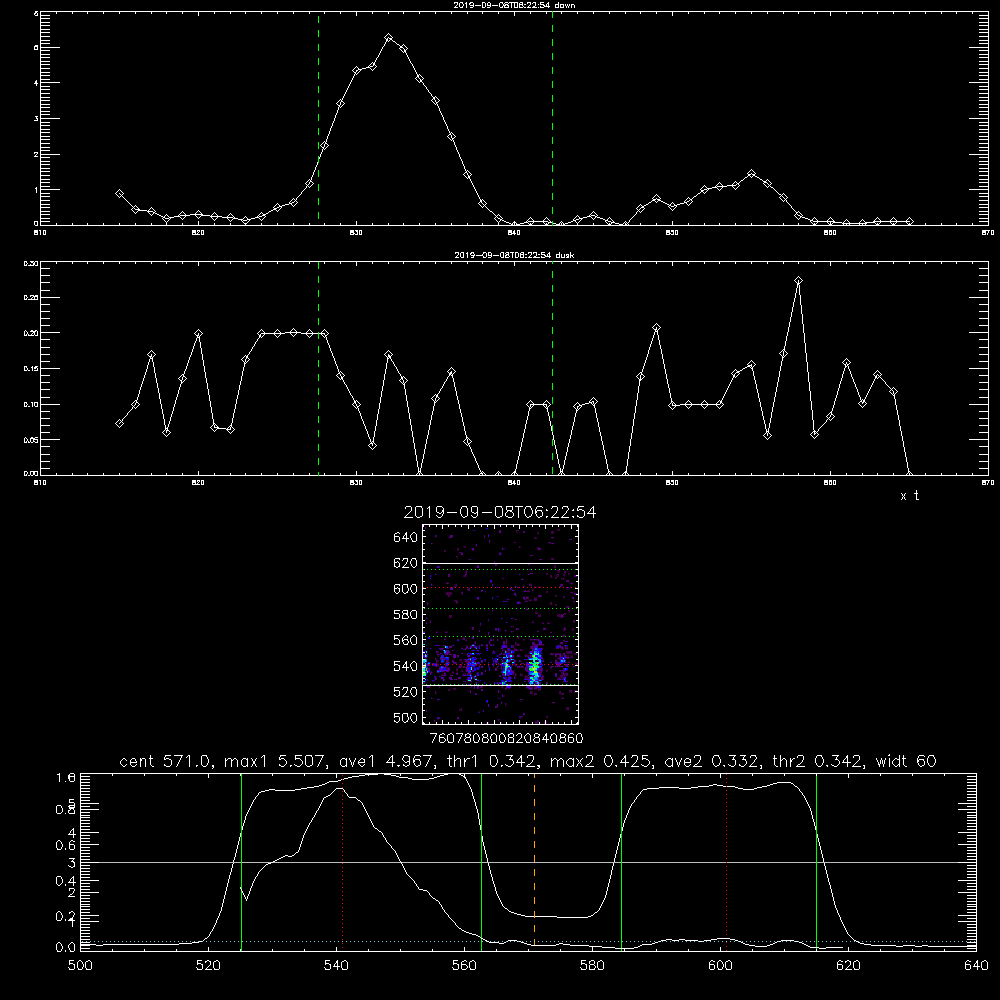Viewport: 1000px width, 1000px height.
Task: Click the right green dashed line in dawn plot
Action: 552,118
